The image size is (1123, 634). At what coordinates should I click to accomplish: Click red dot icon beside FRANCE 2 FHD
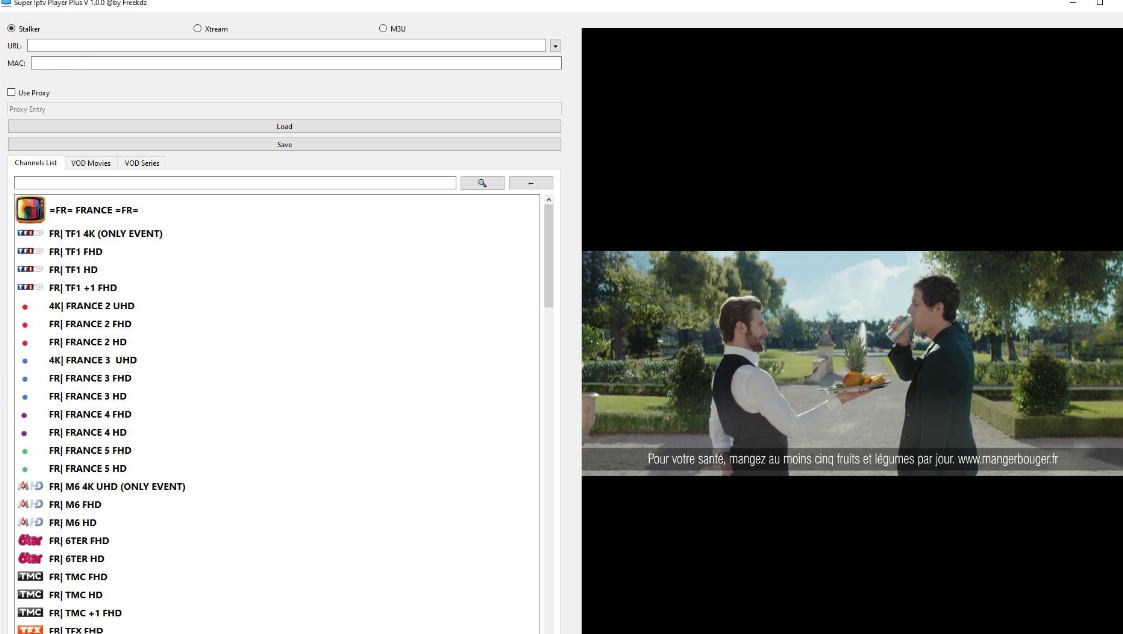click(25, 325)
